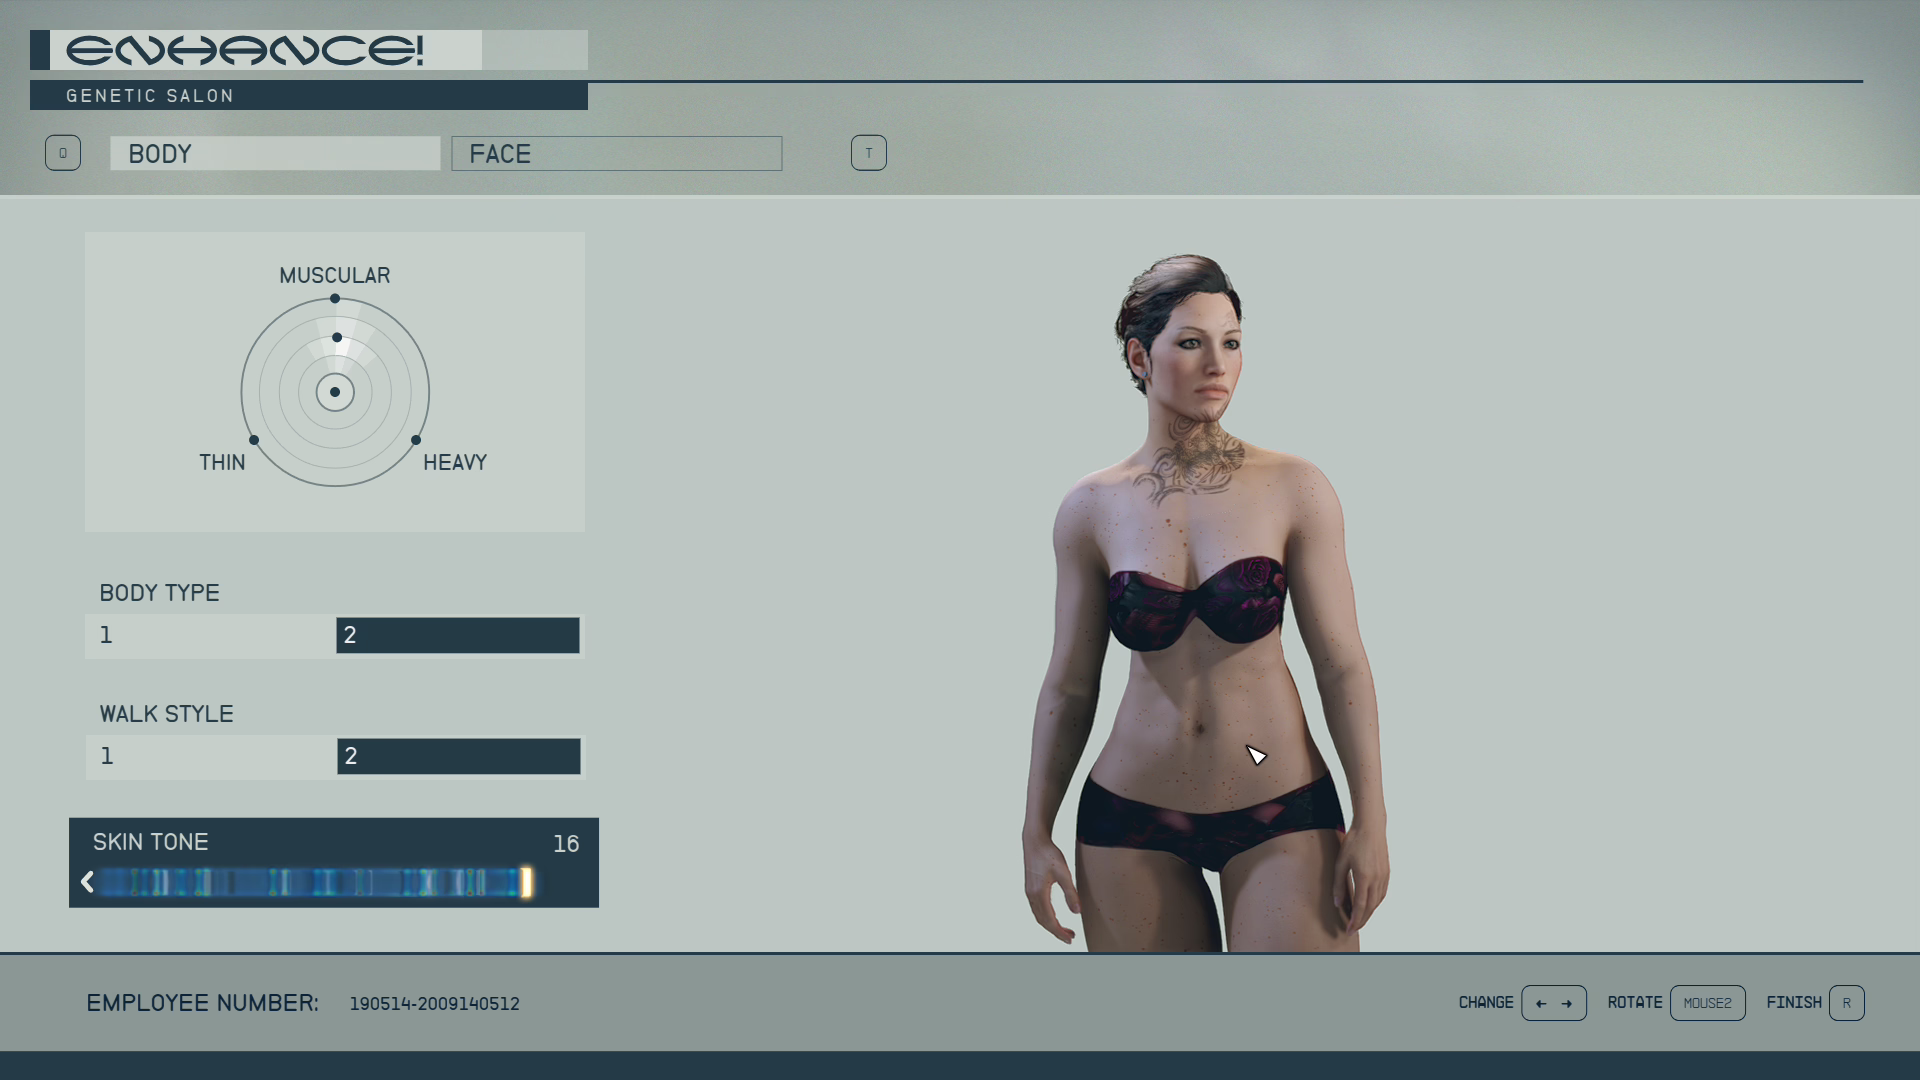
Task: Click the Skin Tone left arrow
Action: (x=87, y=882)
